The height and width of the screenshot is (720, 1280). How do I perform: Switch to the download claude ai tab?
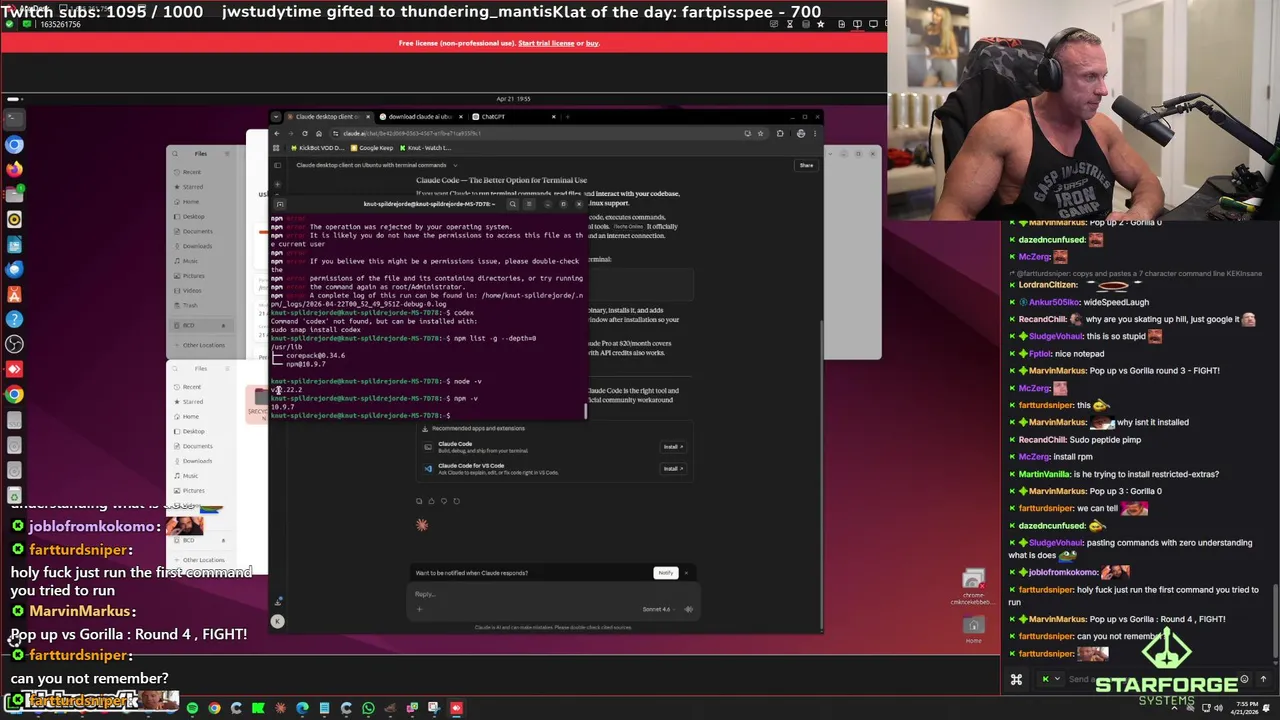419,117
